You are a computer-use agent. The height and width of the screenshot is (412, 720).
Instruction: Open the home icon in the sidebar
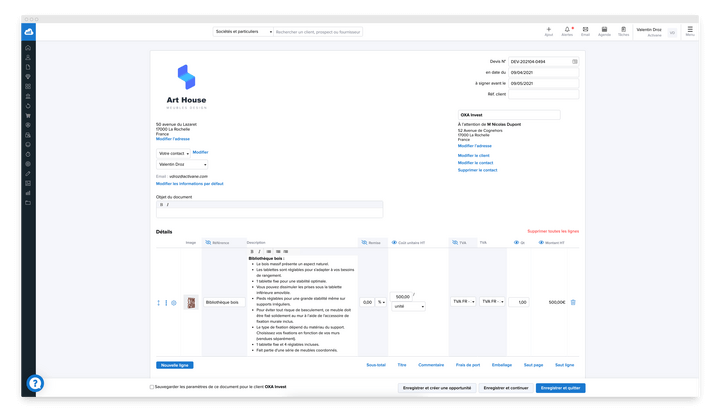[x=28, y=48]
